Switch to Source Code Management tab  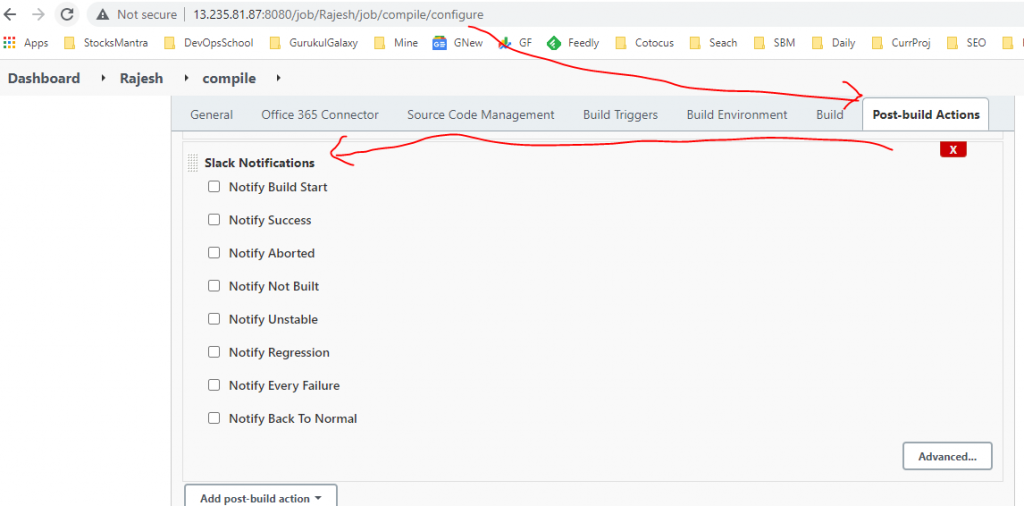[x=480, y=115]
